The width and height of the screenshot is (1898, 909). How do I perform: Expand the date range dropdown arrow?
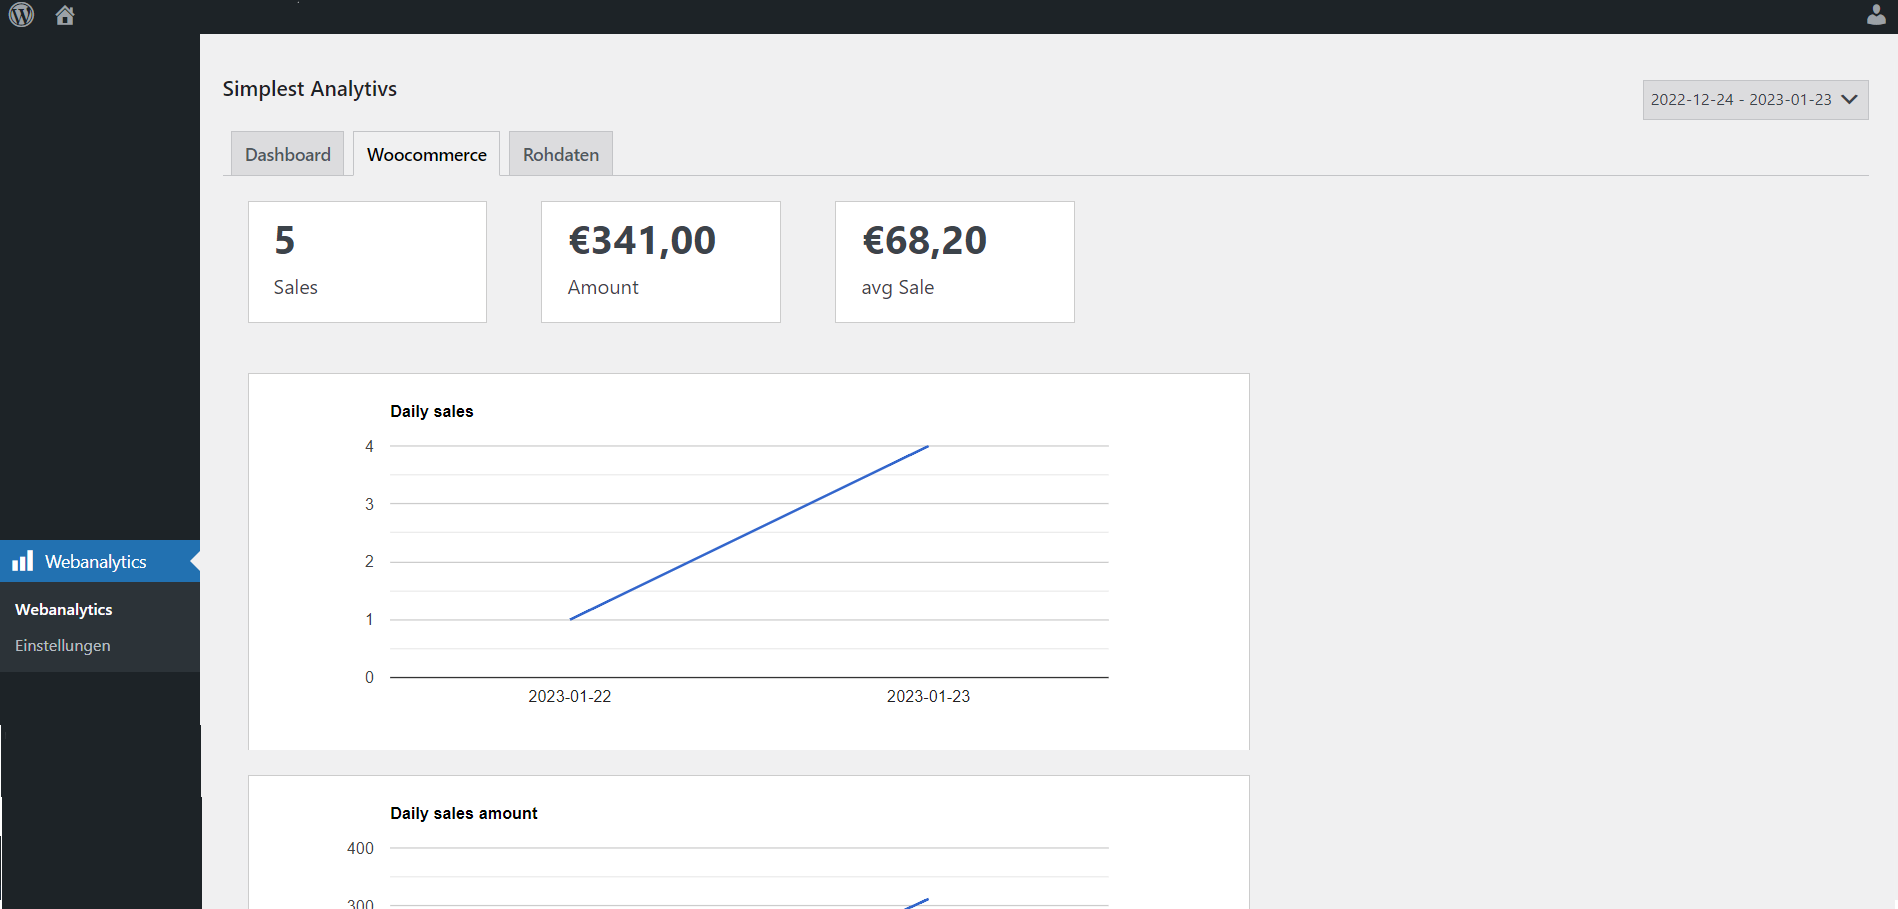(1849, 99)
